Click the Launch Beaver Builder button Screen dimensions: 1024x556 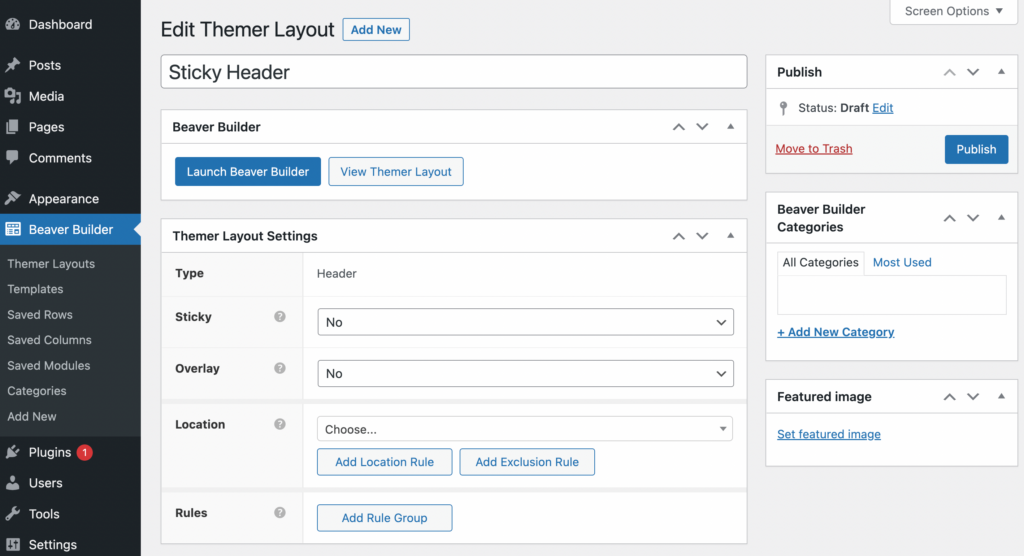pyautogui.click(x=248, y=172)
